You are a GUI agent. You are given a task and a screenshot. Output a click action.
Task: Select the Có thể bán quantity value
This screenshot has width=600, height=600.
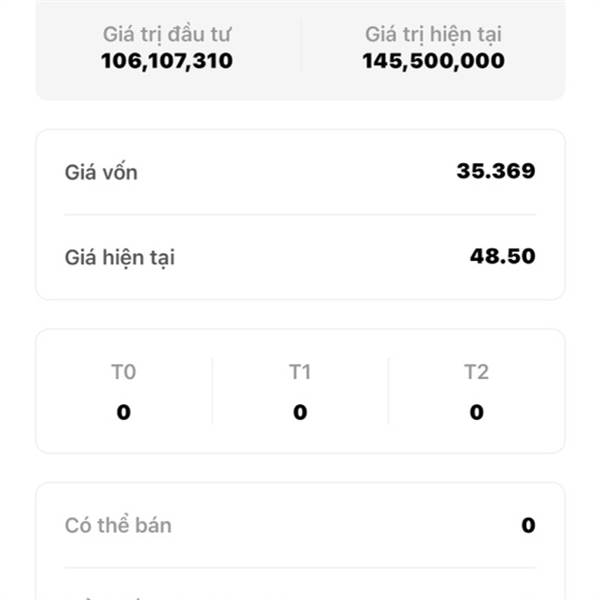click(x=528, y=525)
